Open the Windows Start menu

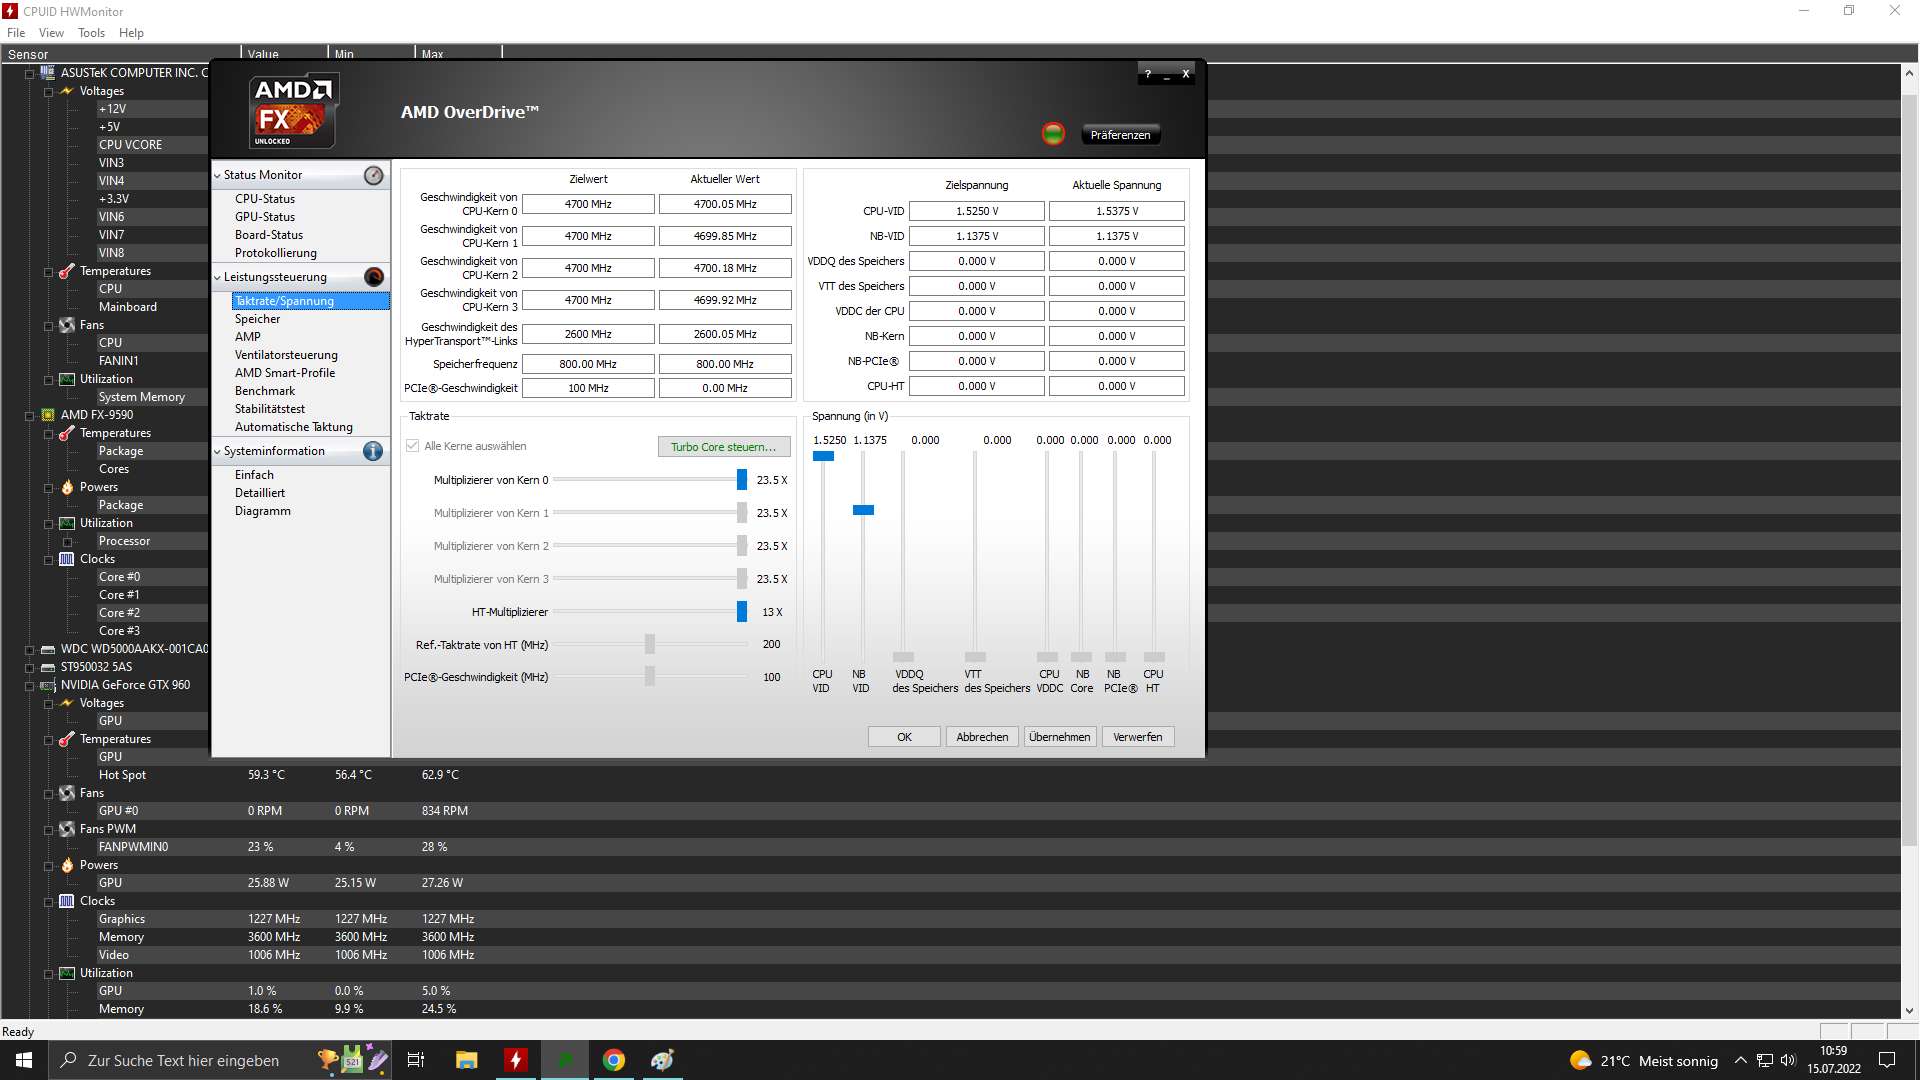[24, 1060]
